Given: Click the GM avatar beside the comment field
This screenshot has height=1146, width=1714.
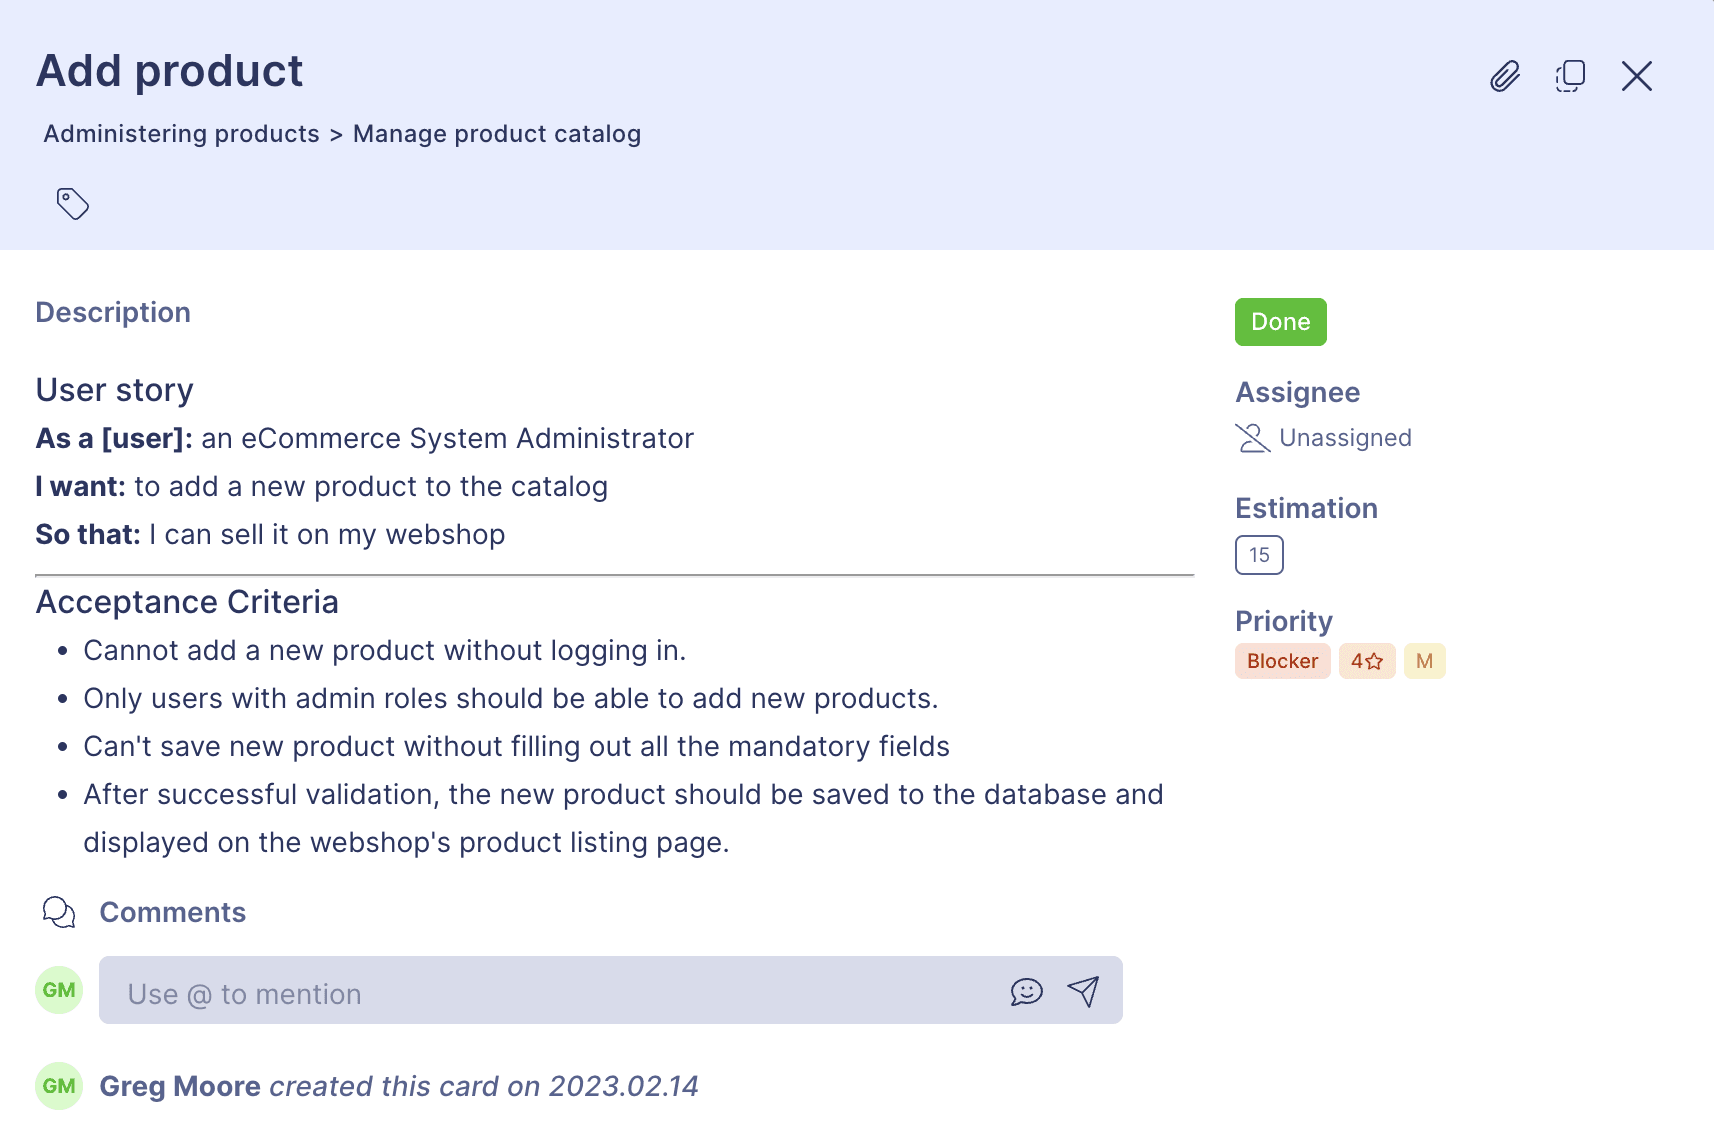Looking at the screenshot, I should (x=59, y=989).
